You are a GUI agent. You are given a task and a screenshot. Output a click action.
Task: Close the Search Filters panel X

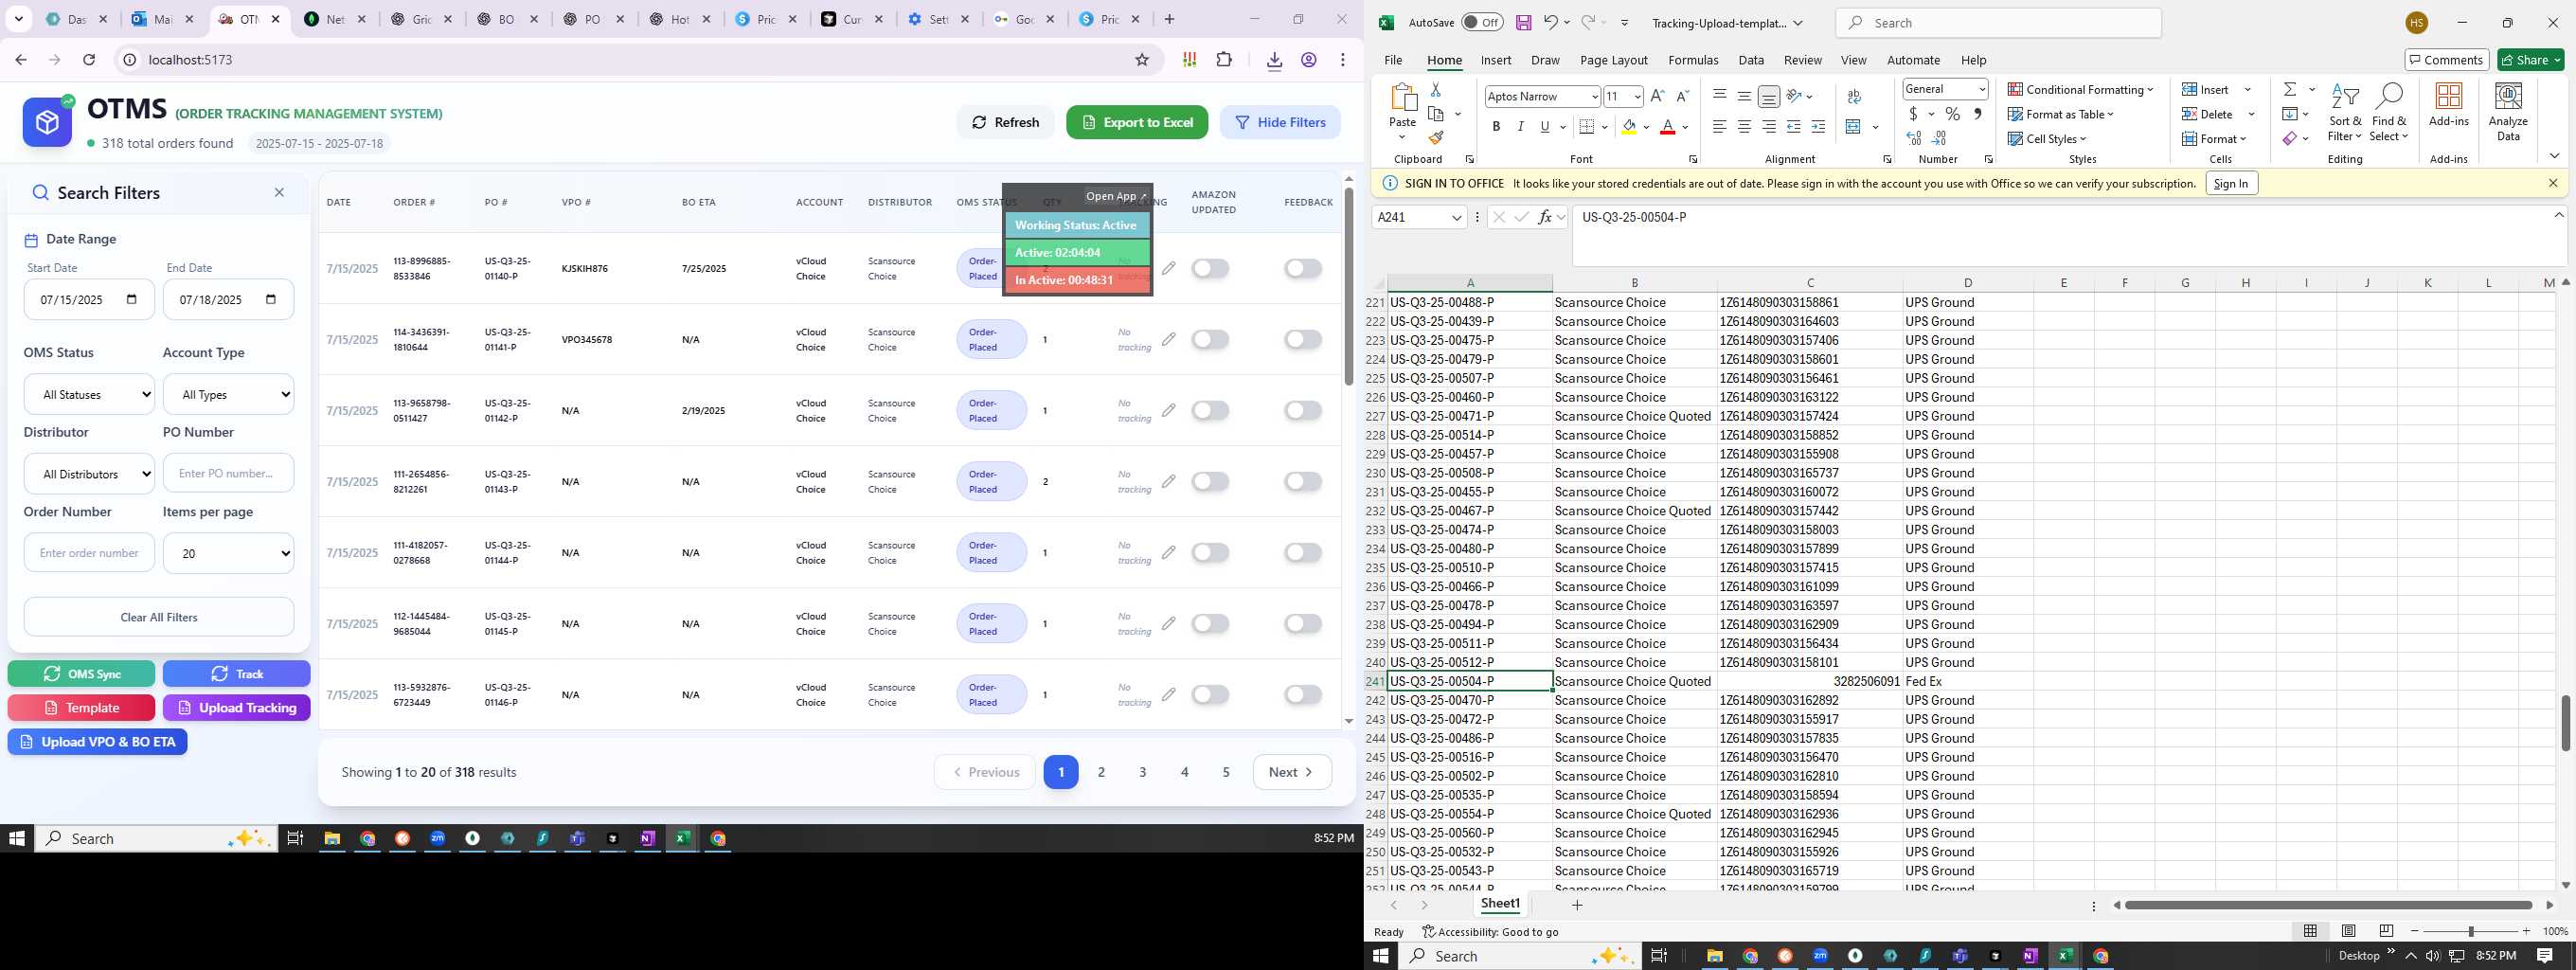click(279, 193)
